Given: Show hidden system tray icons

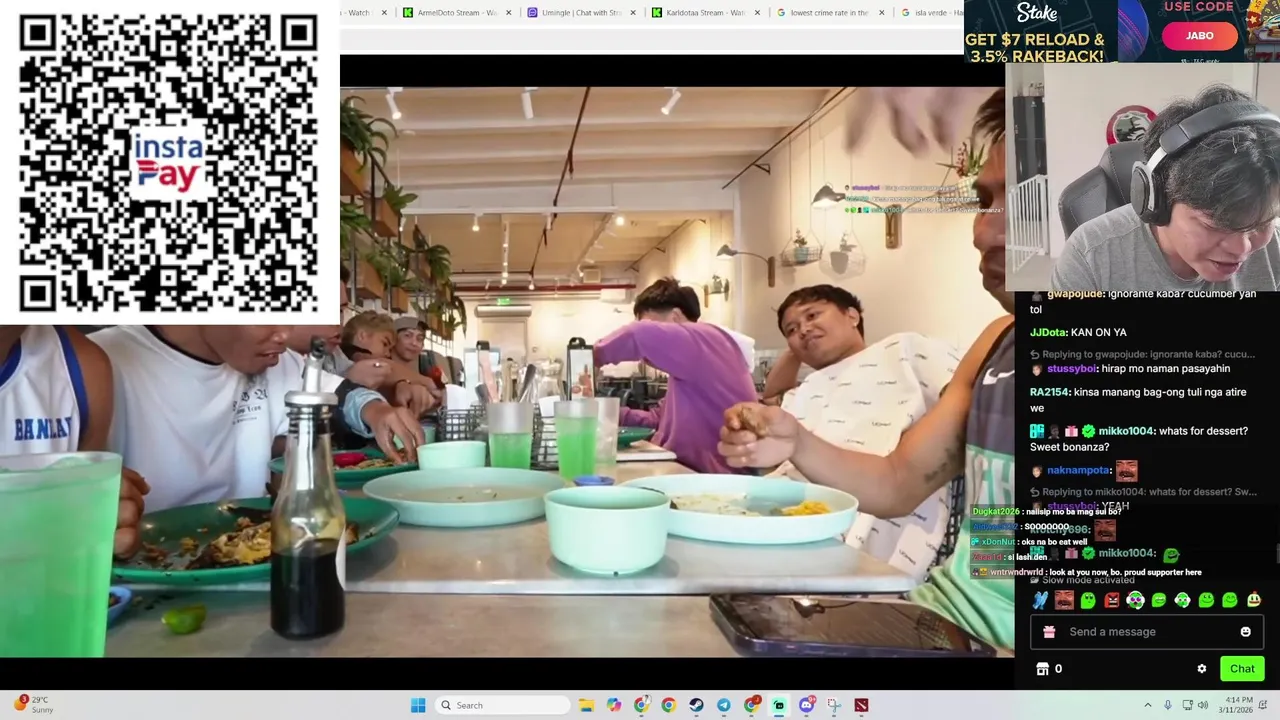Looking at the screenshot, I should point(1147,705).
